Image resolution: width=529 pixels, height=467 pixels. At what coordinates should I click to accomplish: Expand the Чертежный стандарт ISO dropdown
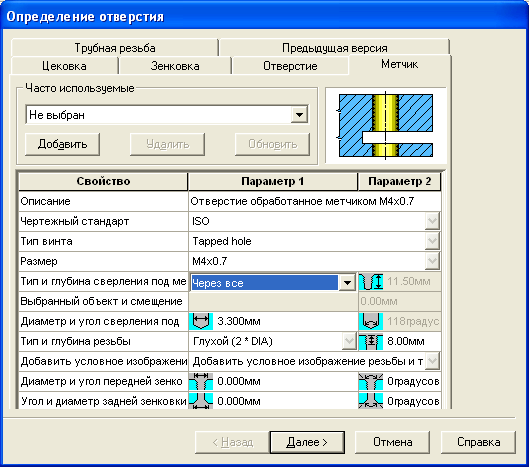coord(433,221)
